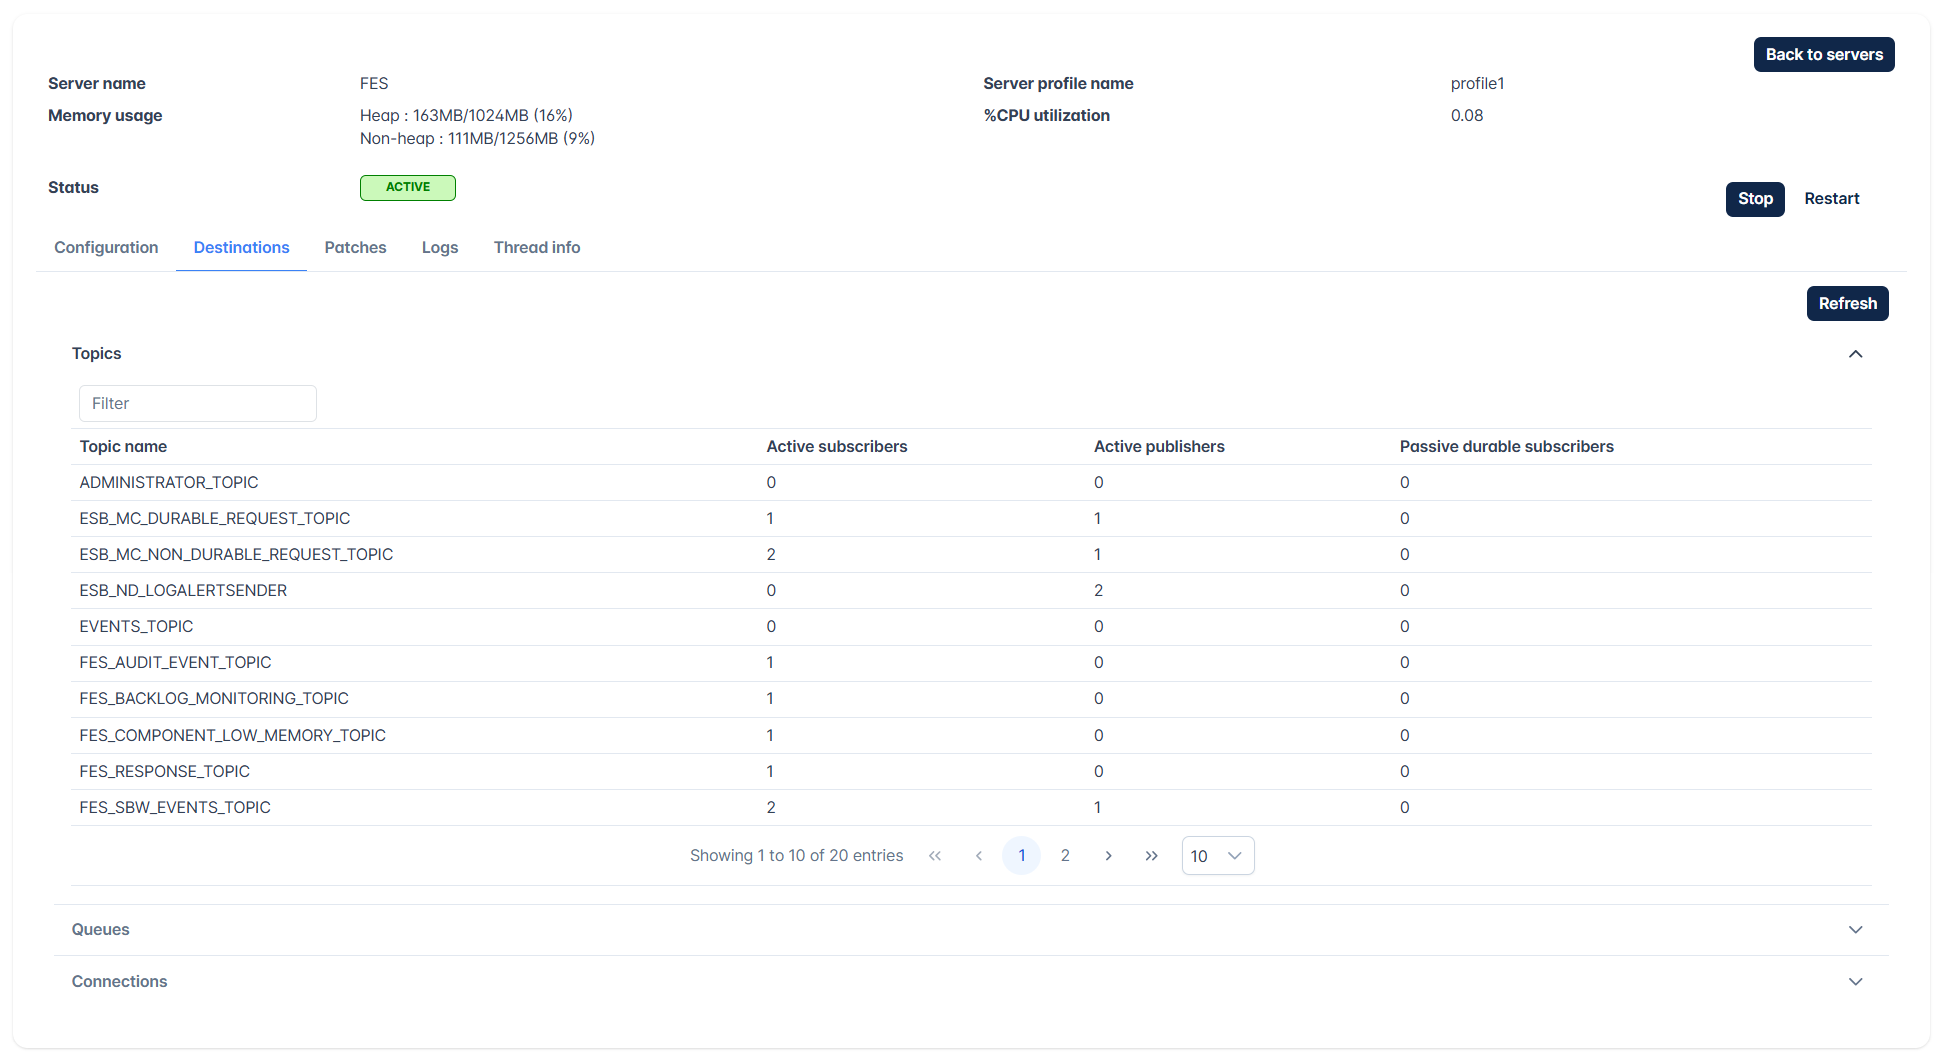Screen dimensions: 1947x1061
Task: Select the FES_SBW_EVENTS_TOPIC row
Action: (x=971, y=808)
